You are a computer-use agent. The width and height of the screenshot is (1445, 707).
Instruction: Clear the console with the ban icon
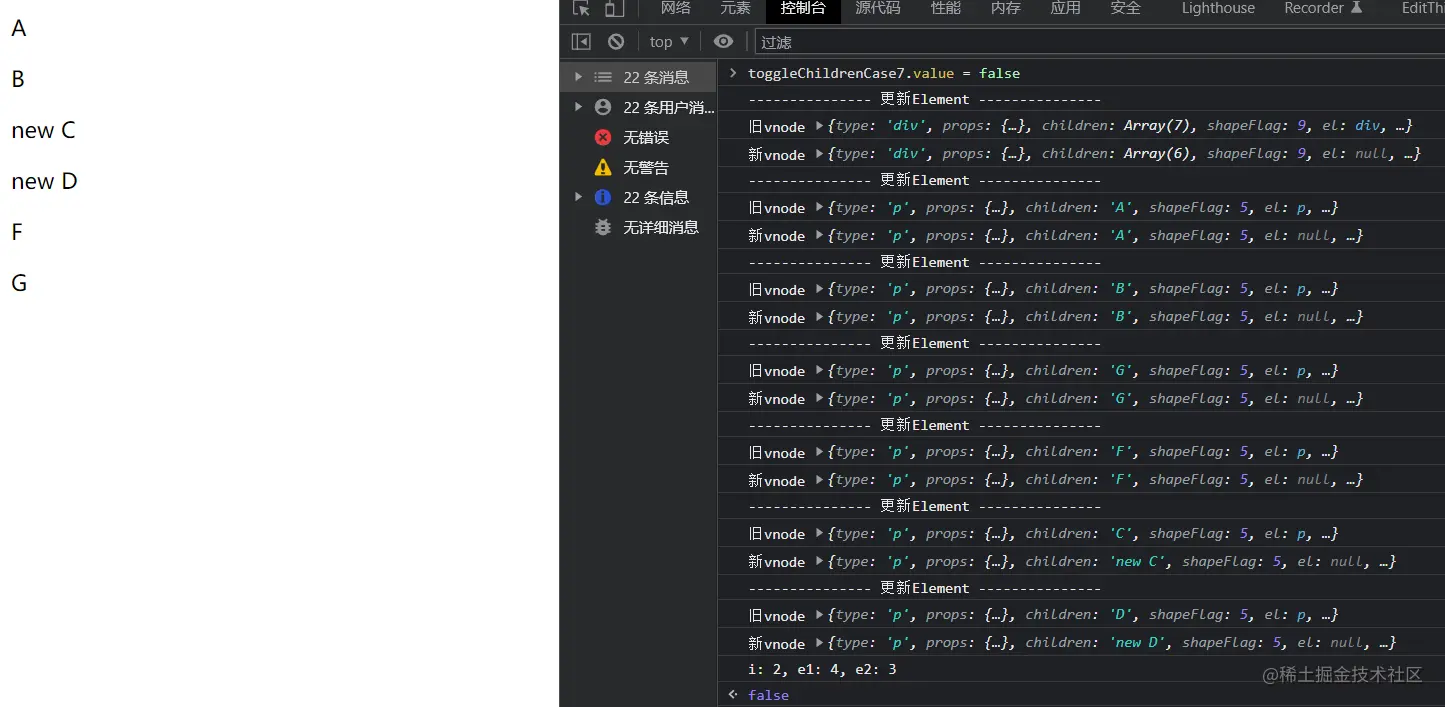coord(616,41)
